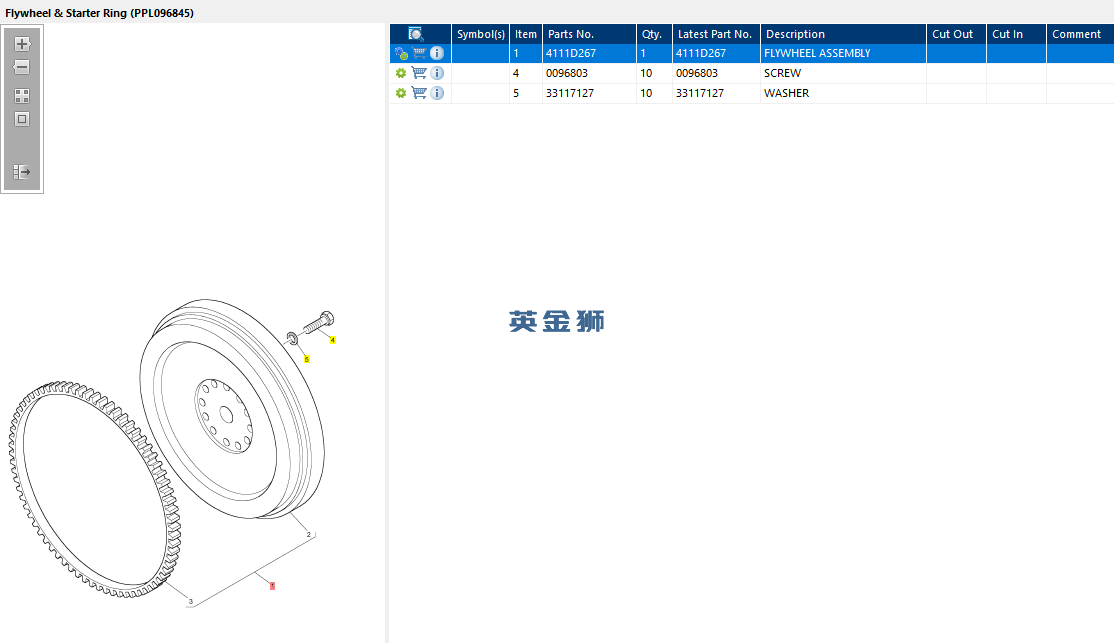
Task: Click the Cut In column header
Action: 1016,34
